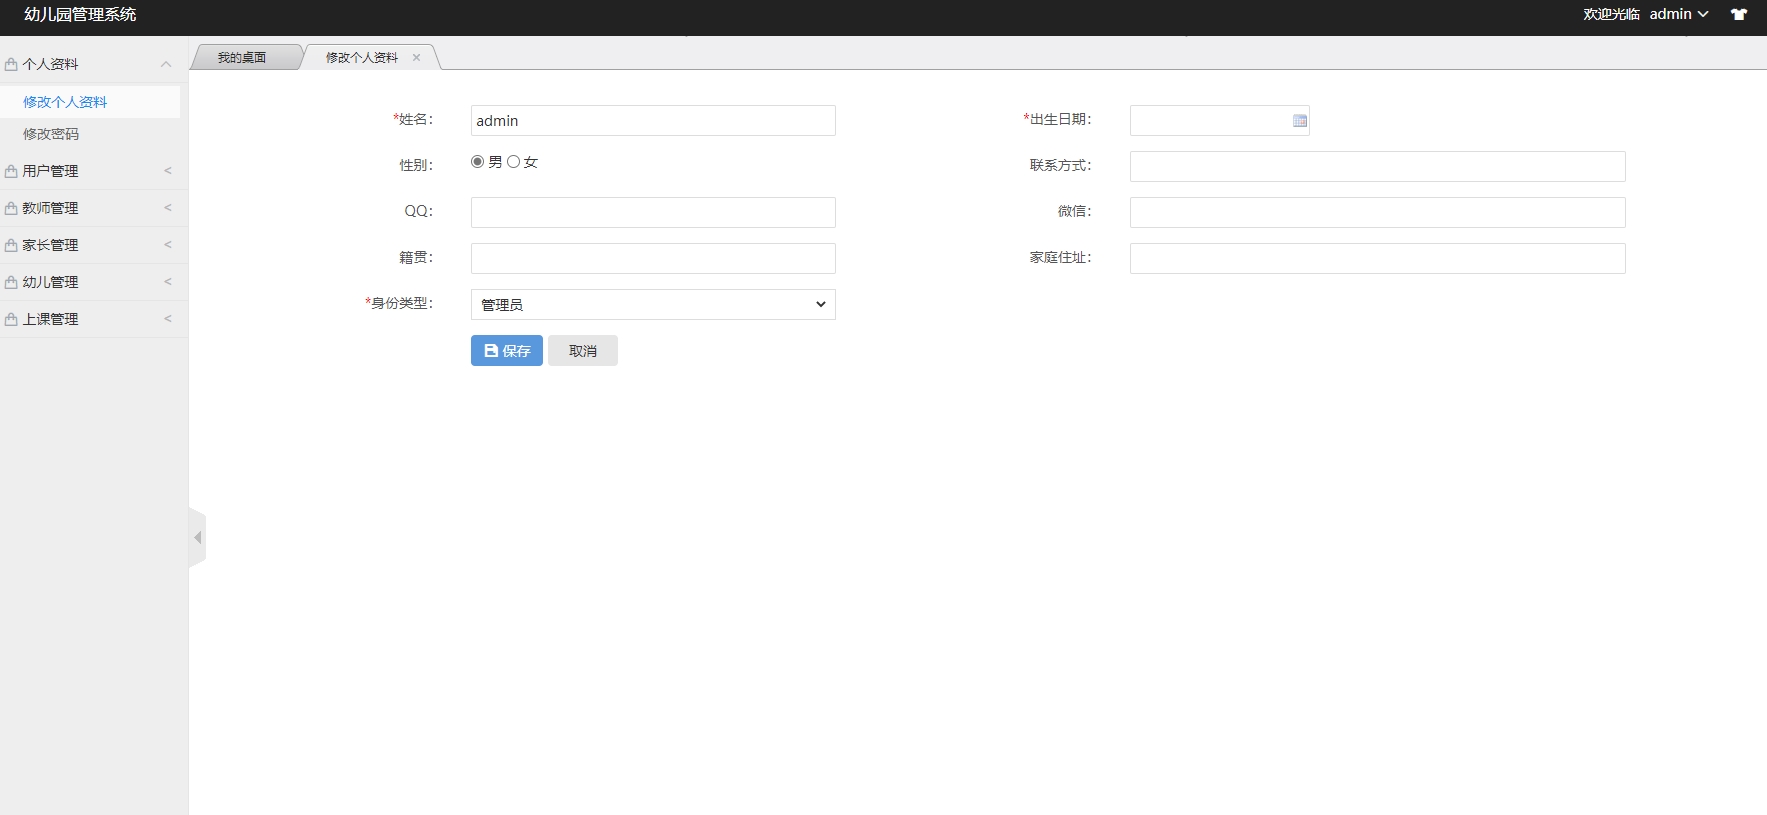Click the calendar icon in birth date field
1767x815 pixels.
point(1299,121)
